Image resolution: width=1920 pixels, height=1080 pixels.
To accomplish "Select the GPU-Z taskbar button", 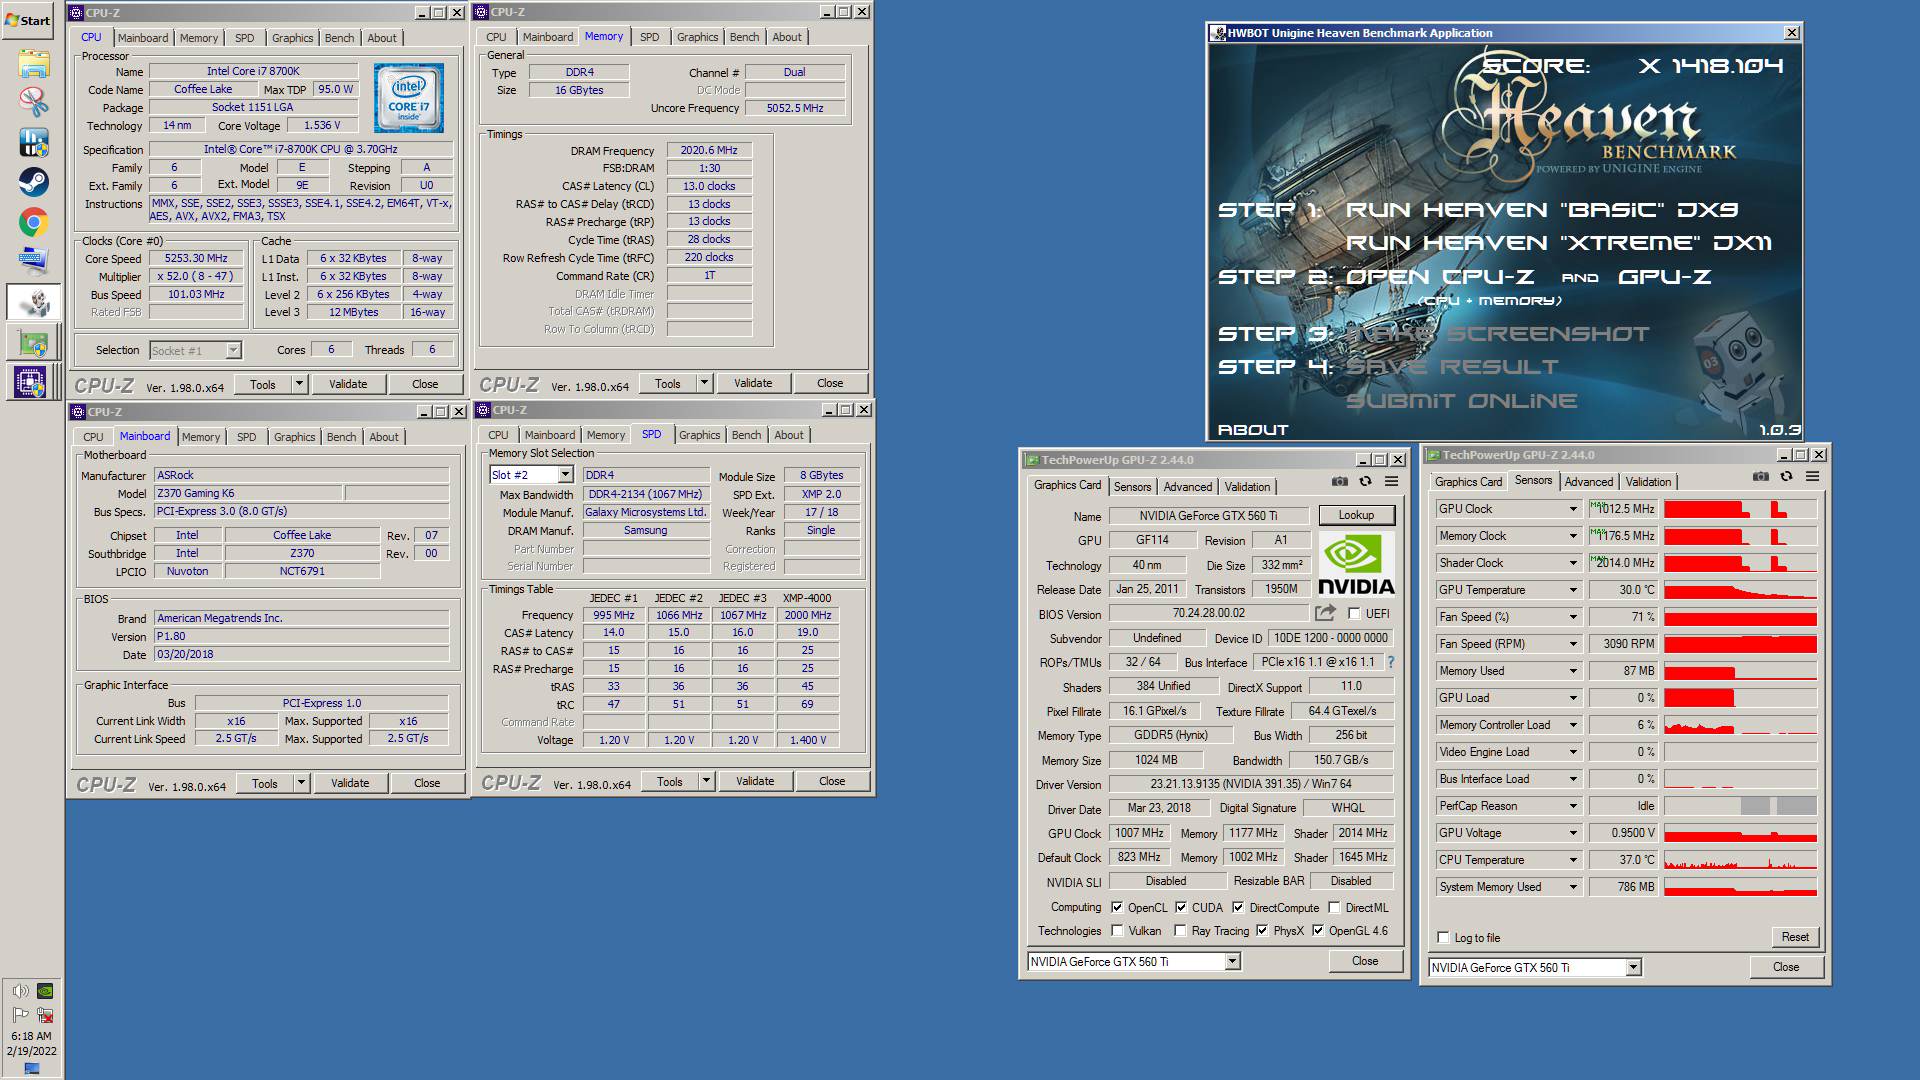I will click(x=33, y=342).
